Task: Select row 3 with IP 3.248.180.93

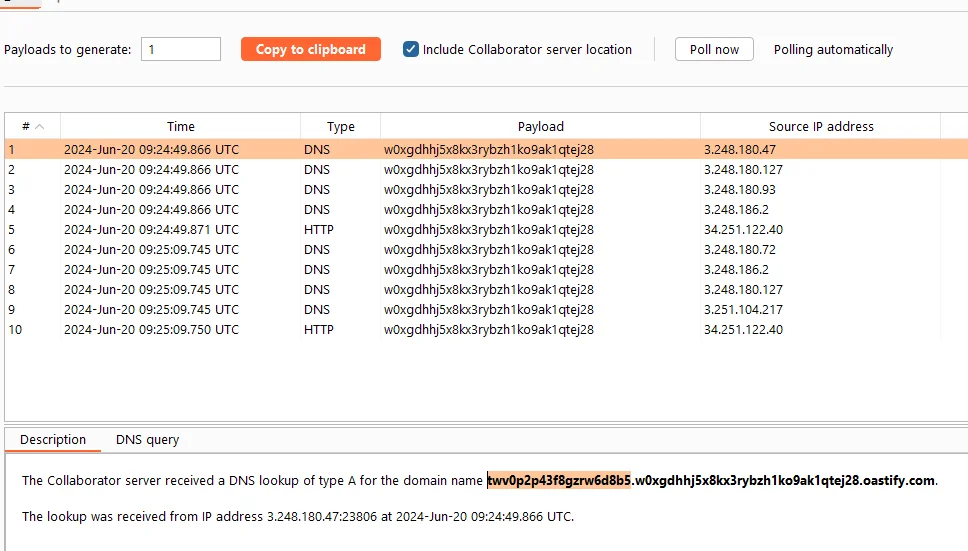Action: pyautogui.click(x=473, y=189)
